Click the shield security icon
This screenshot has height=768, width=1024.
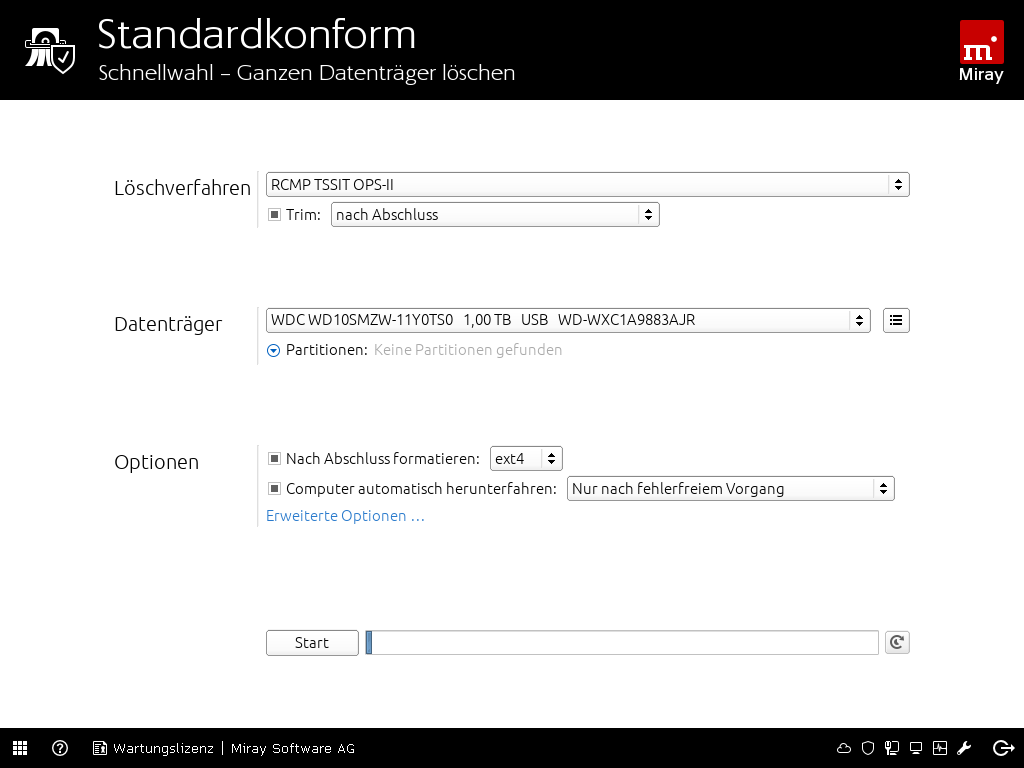pyautogui.click(x=868, y=748)
